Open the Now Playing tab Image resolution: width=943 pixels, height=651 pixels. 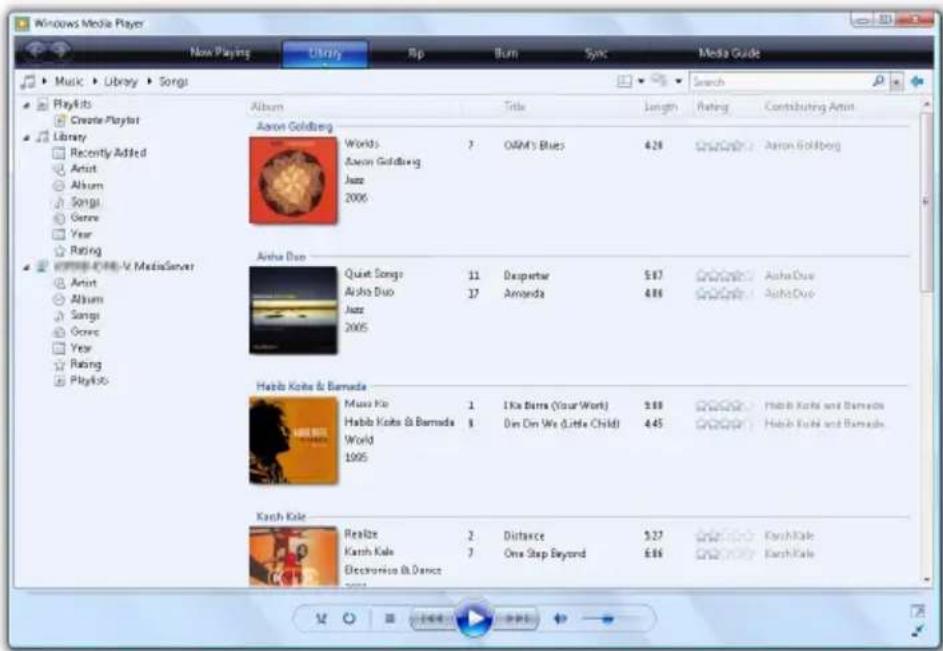220,52
